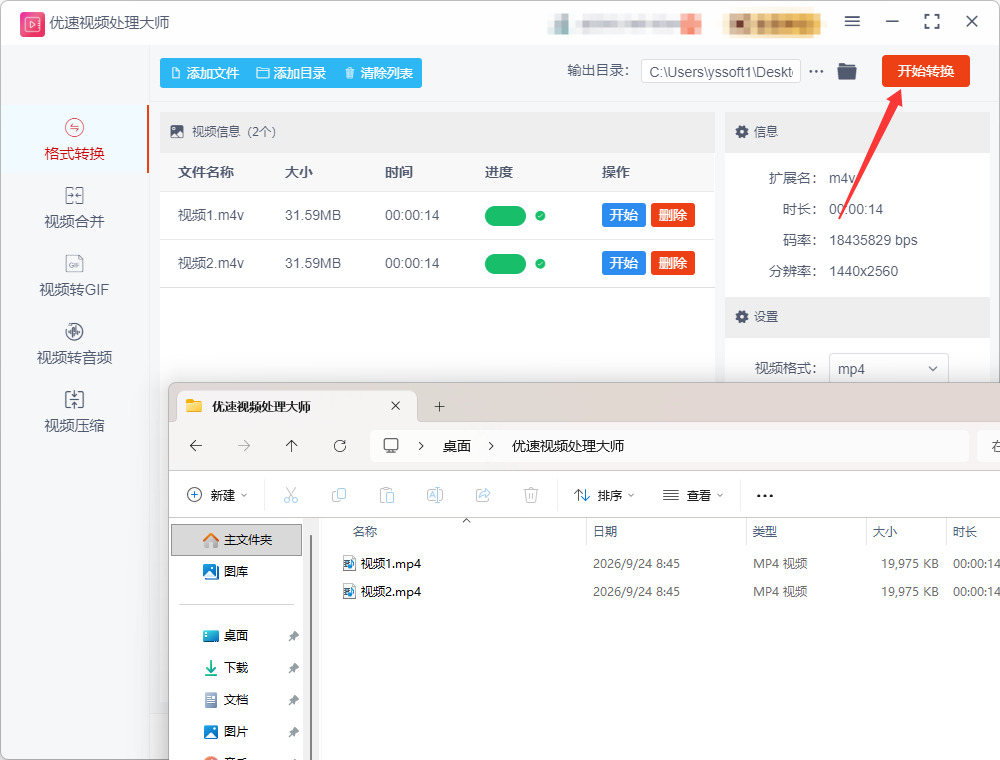
Task: Open the 排序 sort dropdown
Action: tap(604, 495)
